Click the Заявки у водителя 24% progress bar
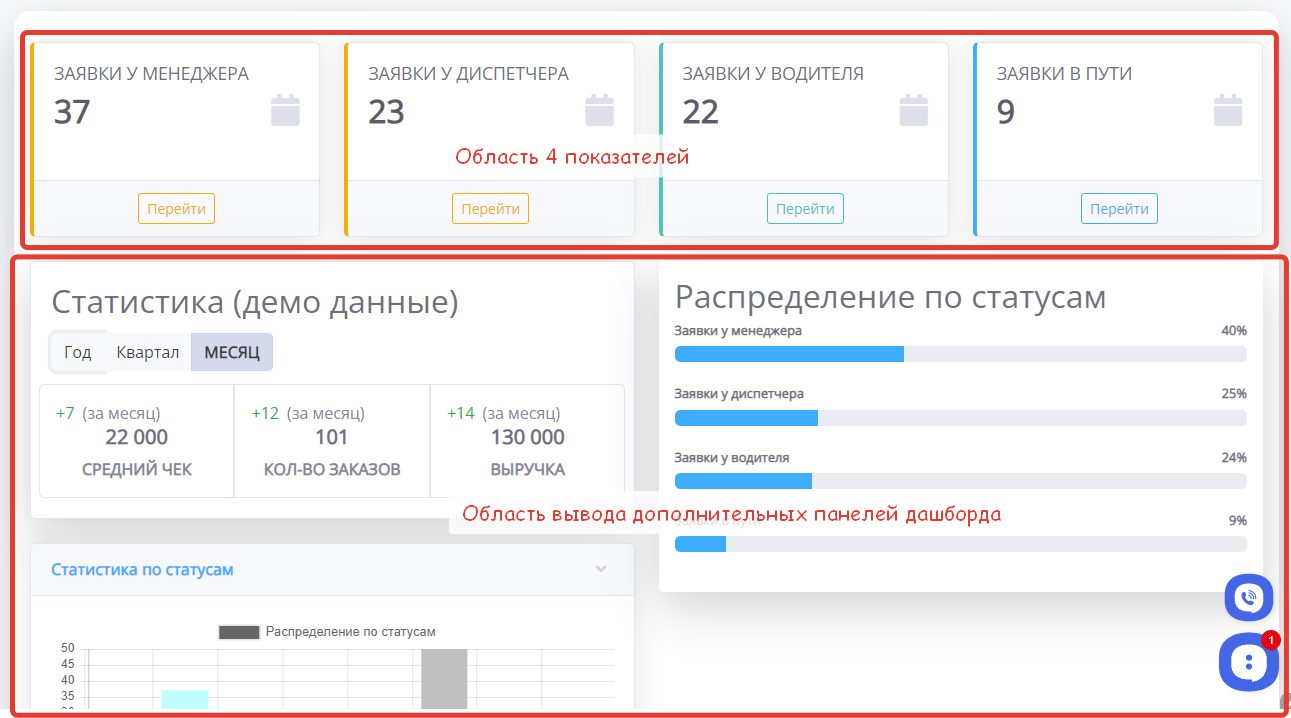Image resolution: width=1291 pixels, height=718 pixels. click(x=960, y=481)
